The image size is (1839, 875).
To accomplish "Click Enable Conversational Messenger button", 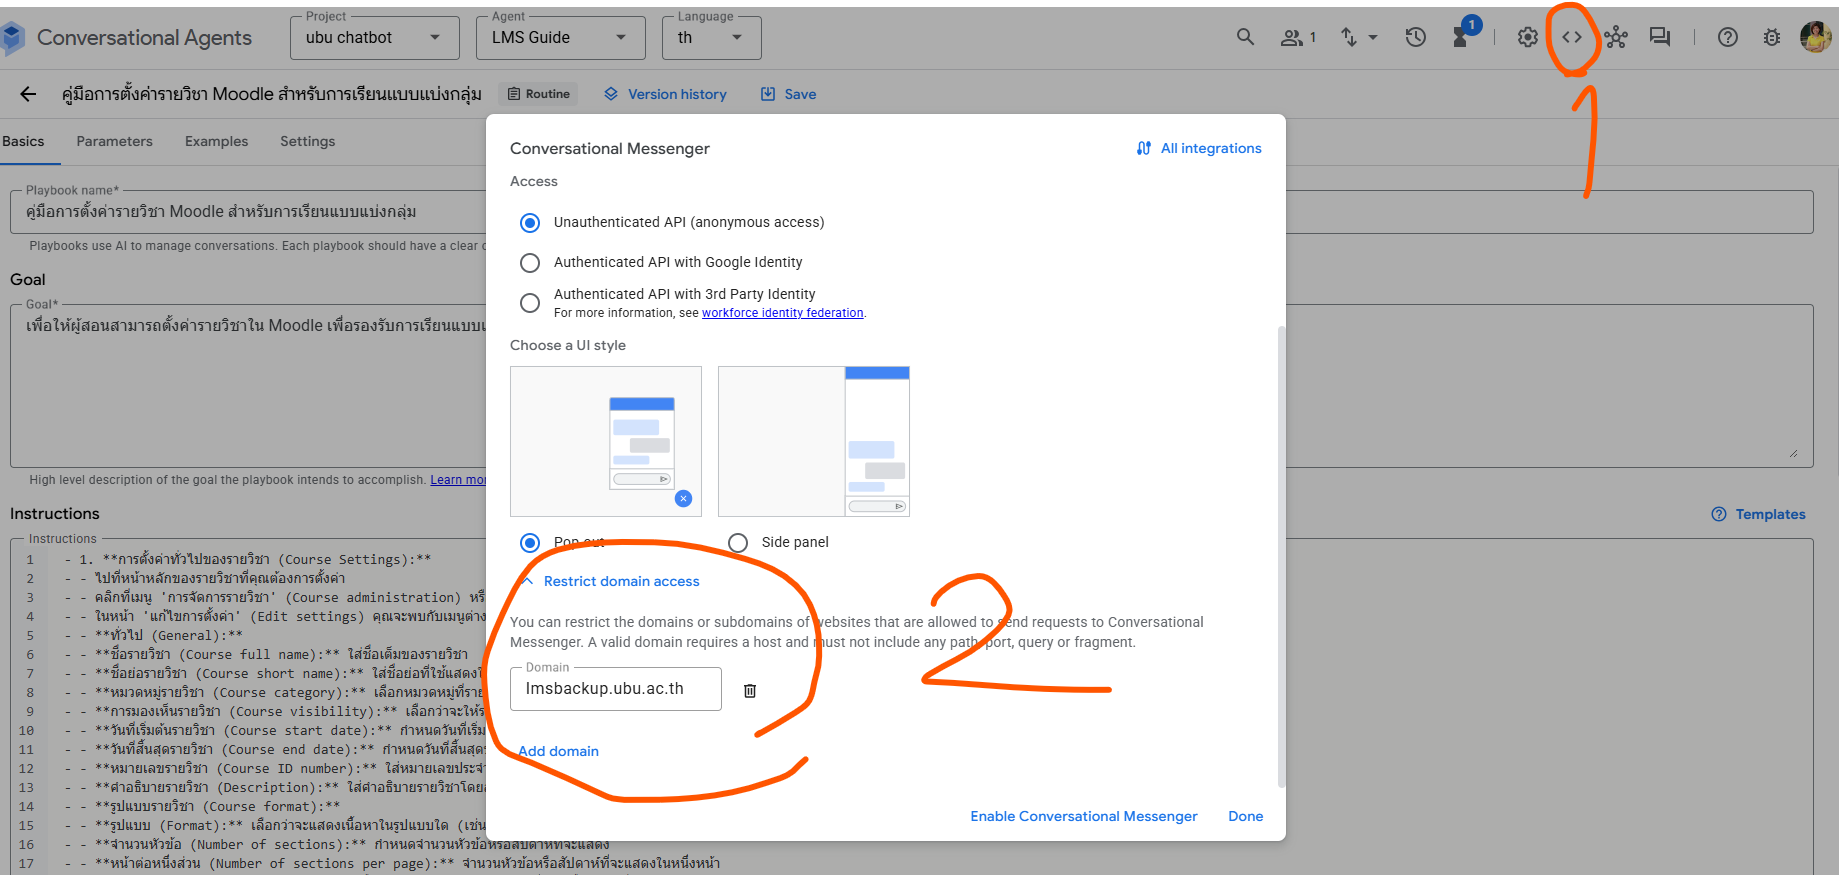I will [1083, 816].
